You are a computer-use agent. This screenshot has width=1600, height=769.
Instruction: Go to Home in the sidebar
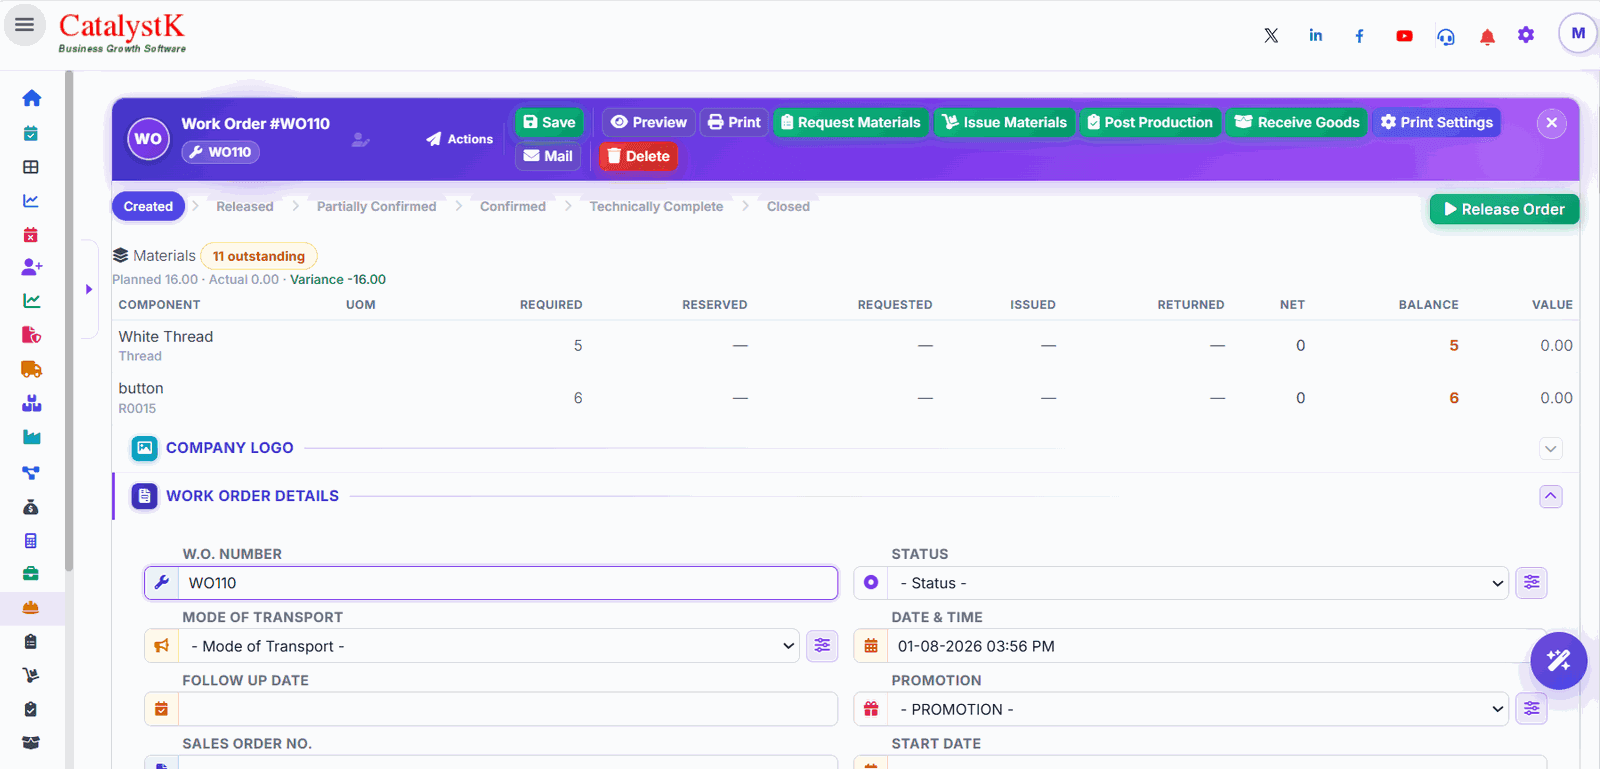point(32,98)
